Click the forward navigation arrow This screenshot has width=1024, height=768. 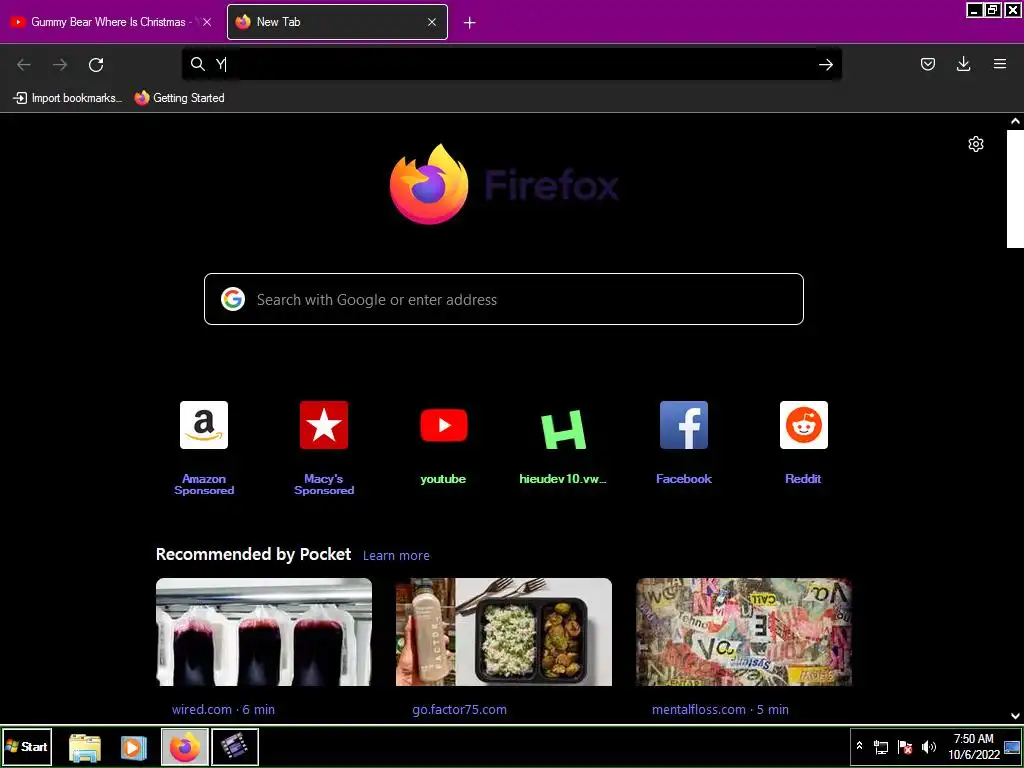click(x=60, y=64)
